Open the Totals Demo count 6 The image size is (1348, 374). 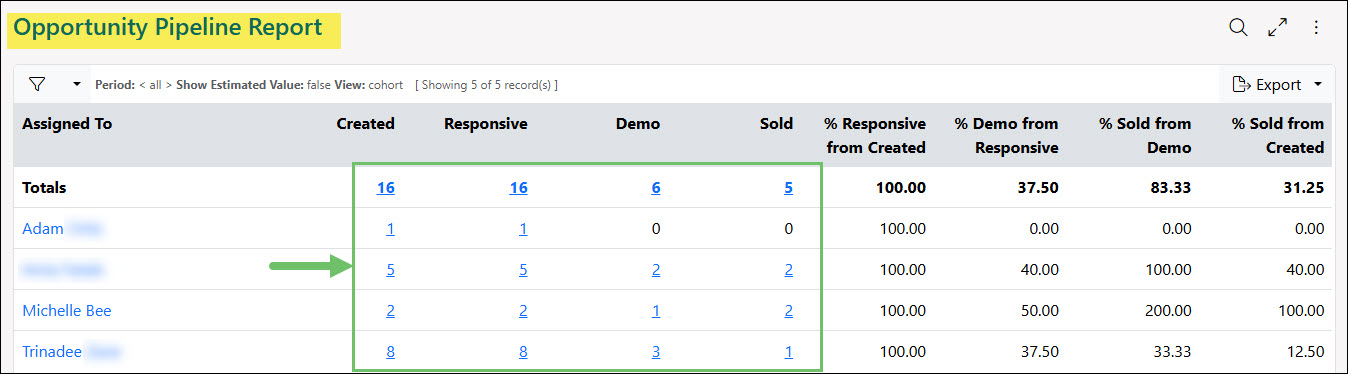click(x=656, y=187)
